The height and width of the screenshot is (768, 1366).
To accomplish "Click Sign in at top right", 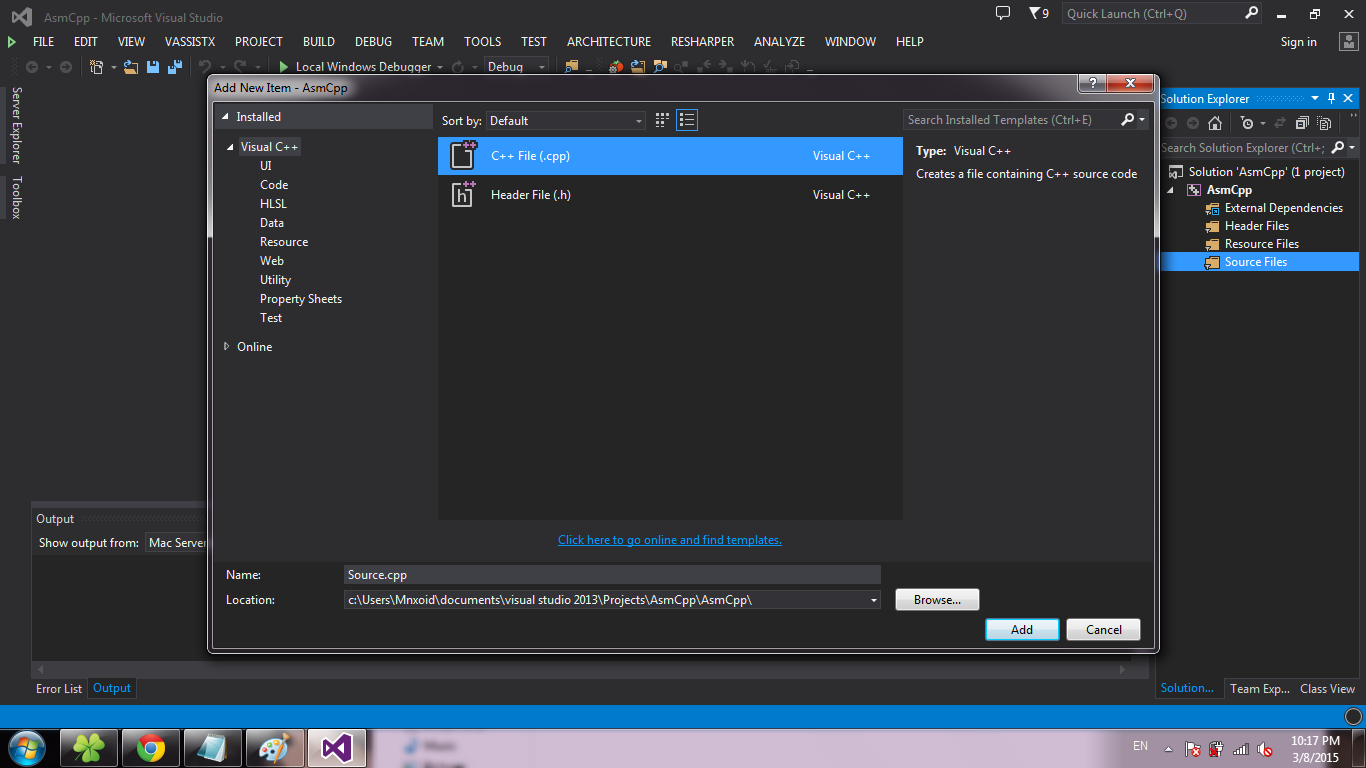I will [x=1299, y=42].
